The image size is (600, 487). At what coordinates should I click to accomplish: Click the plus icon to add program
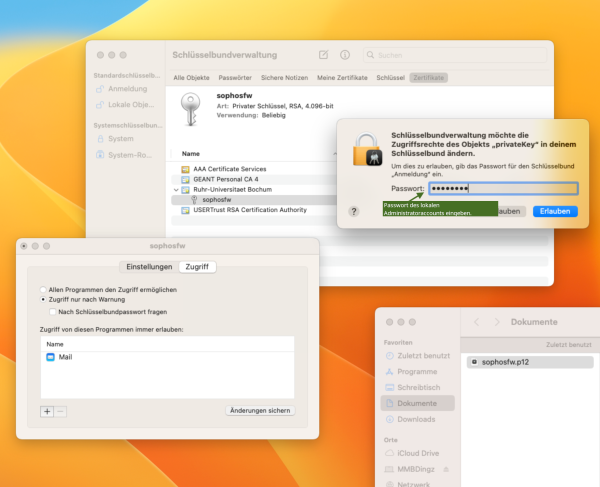(x=46, y=411)
